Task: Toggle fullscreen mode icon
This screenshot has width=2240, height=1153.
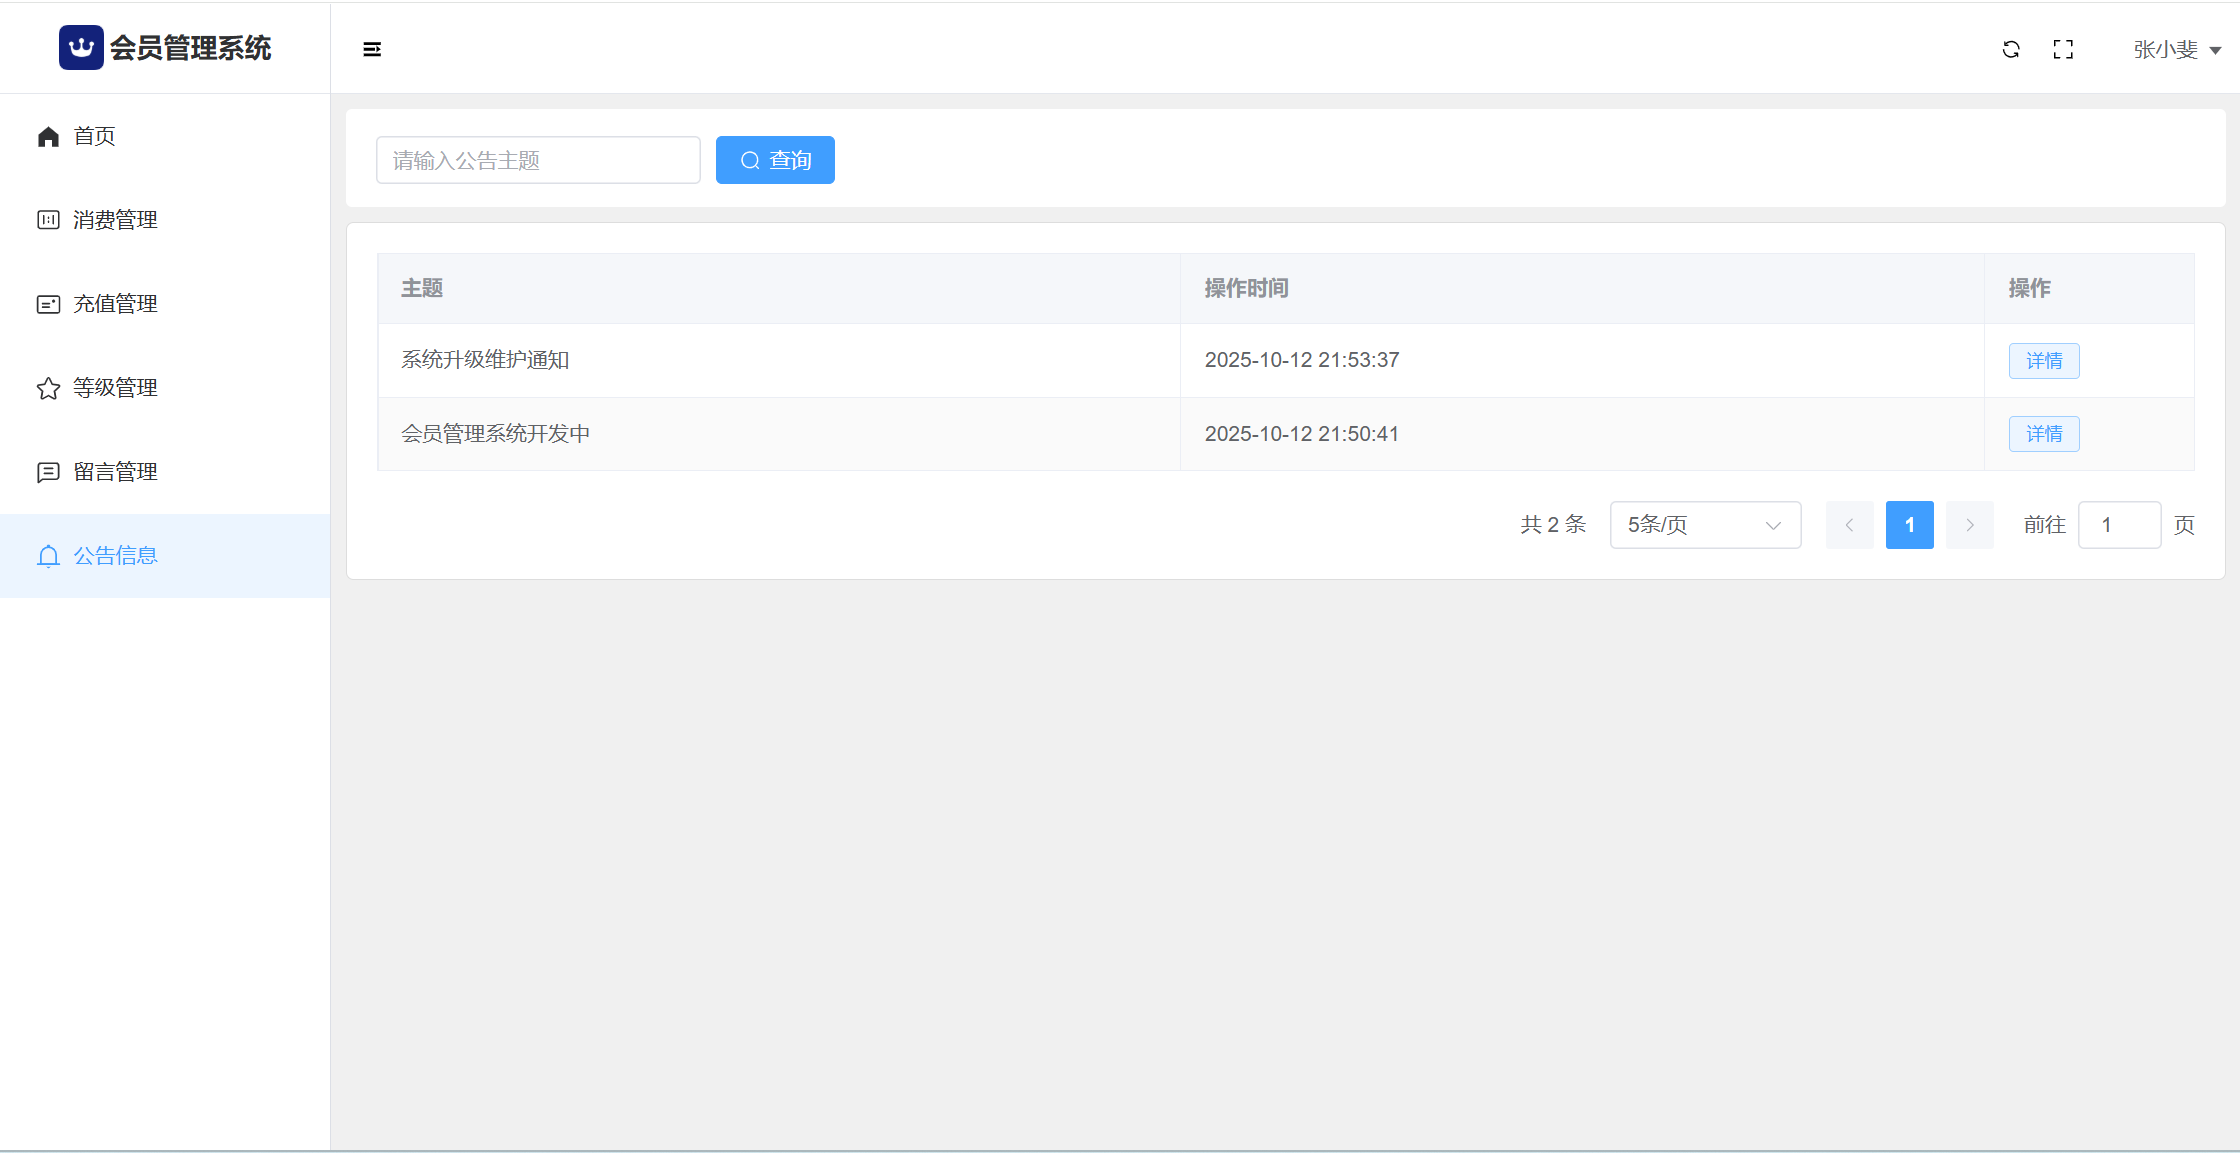Action: 2063,49
